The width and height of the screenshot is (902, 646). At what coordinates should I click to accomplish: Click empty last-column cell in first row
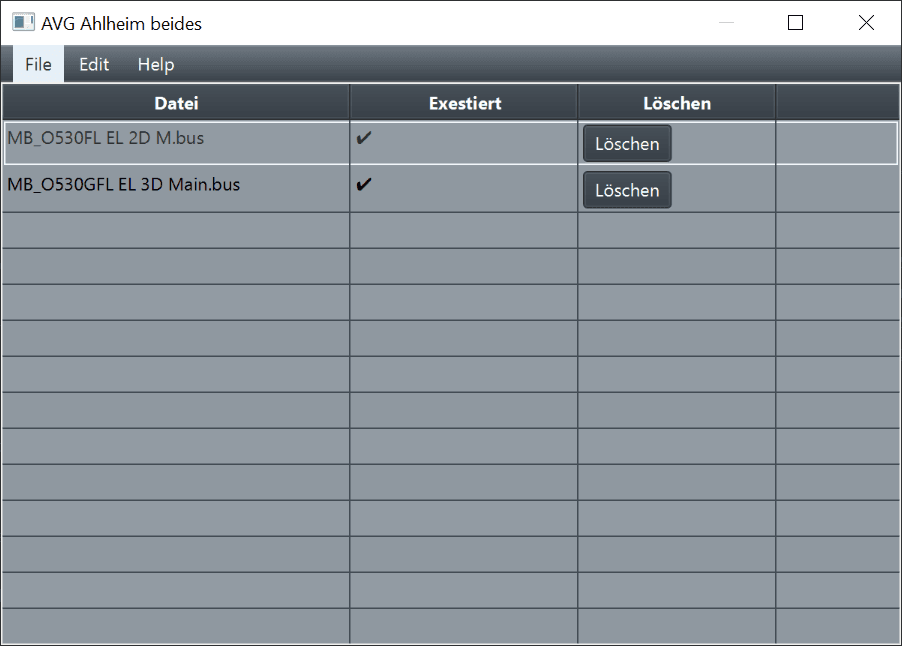click(x=837, y=143)
